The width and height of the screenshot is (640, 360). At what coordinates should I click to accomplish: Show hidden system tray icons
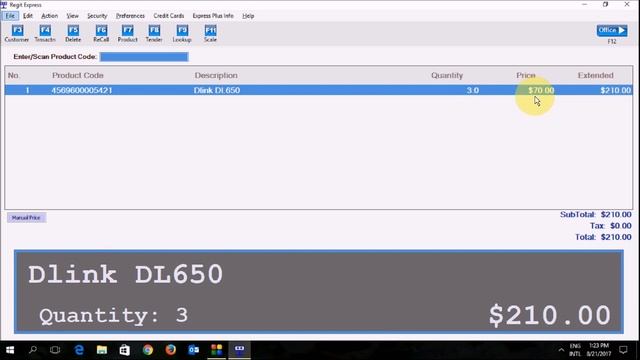click(x=561, y=350)
